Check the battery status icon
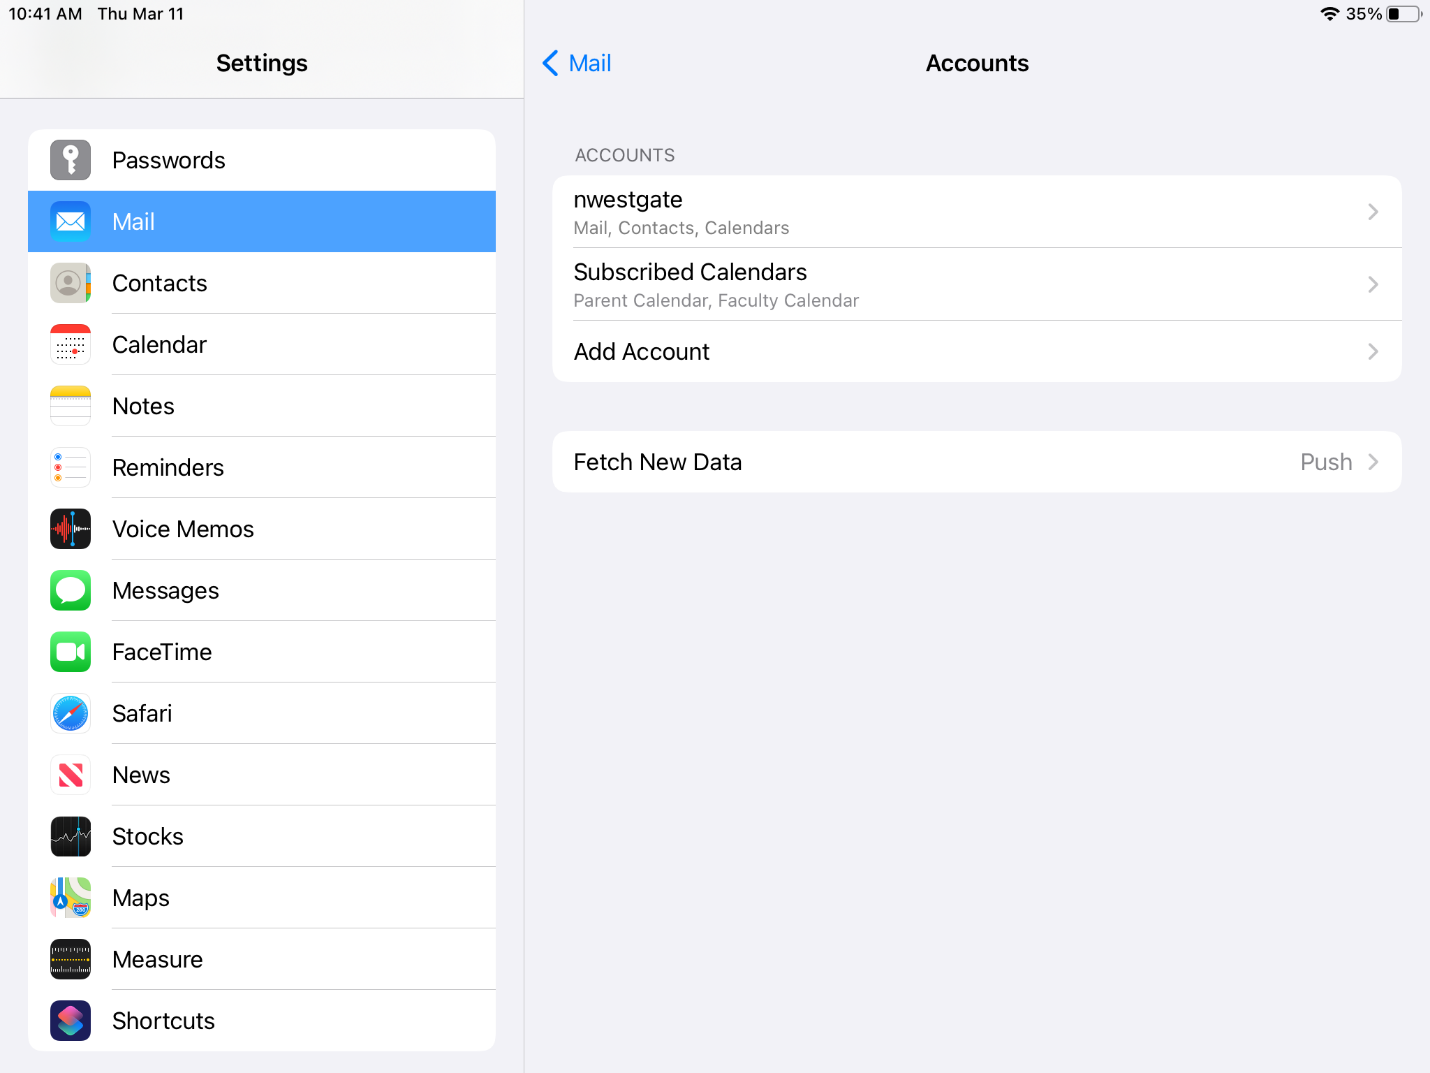The height and width of the screenshot is (1073, 1430). 1404,14
